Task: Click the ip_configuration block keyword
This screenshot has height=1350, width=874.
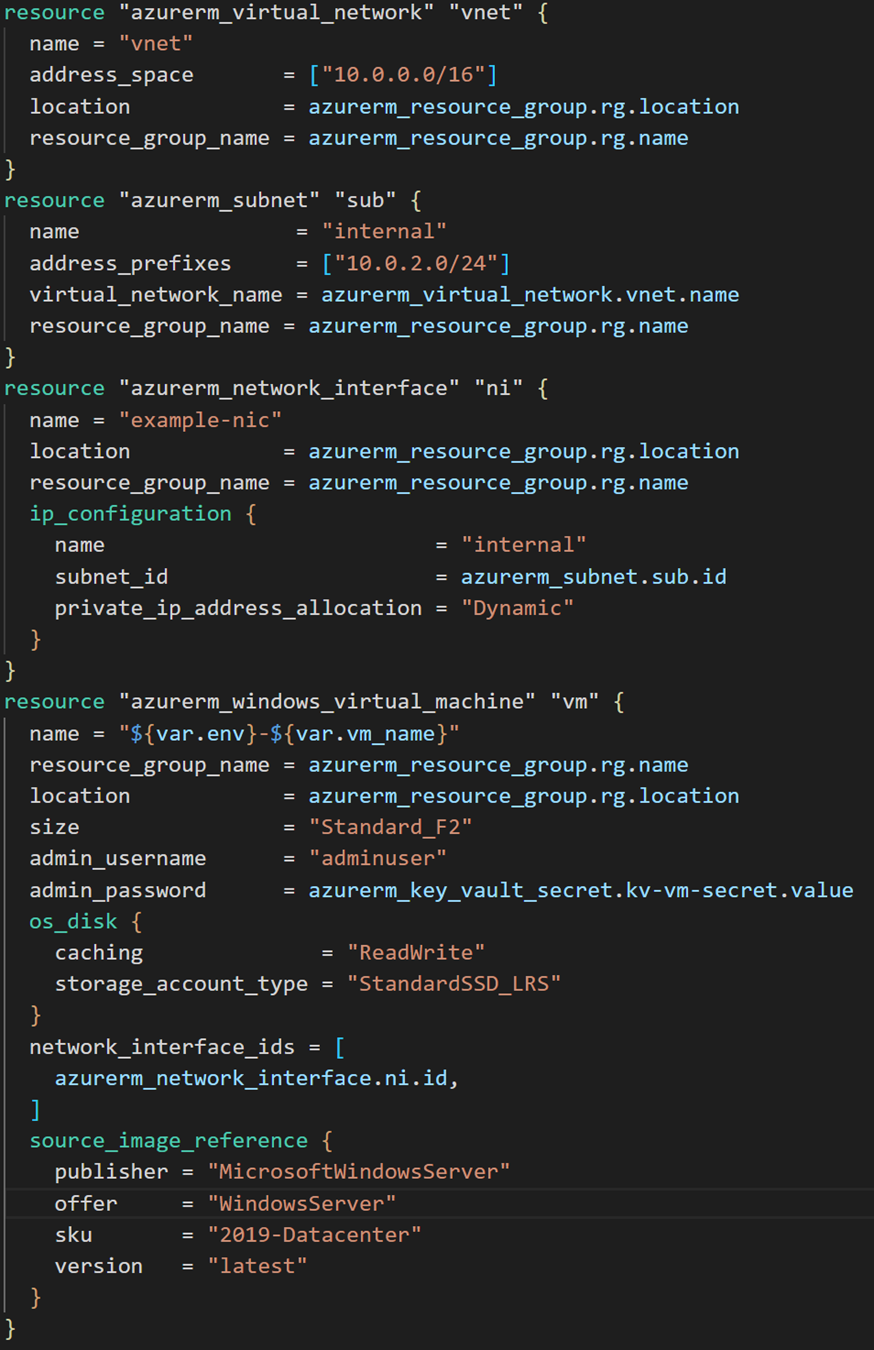Action: click(130, 514)
